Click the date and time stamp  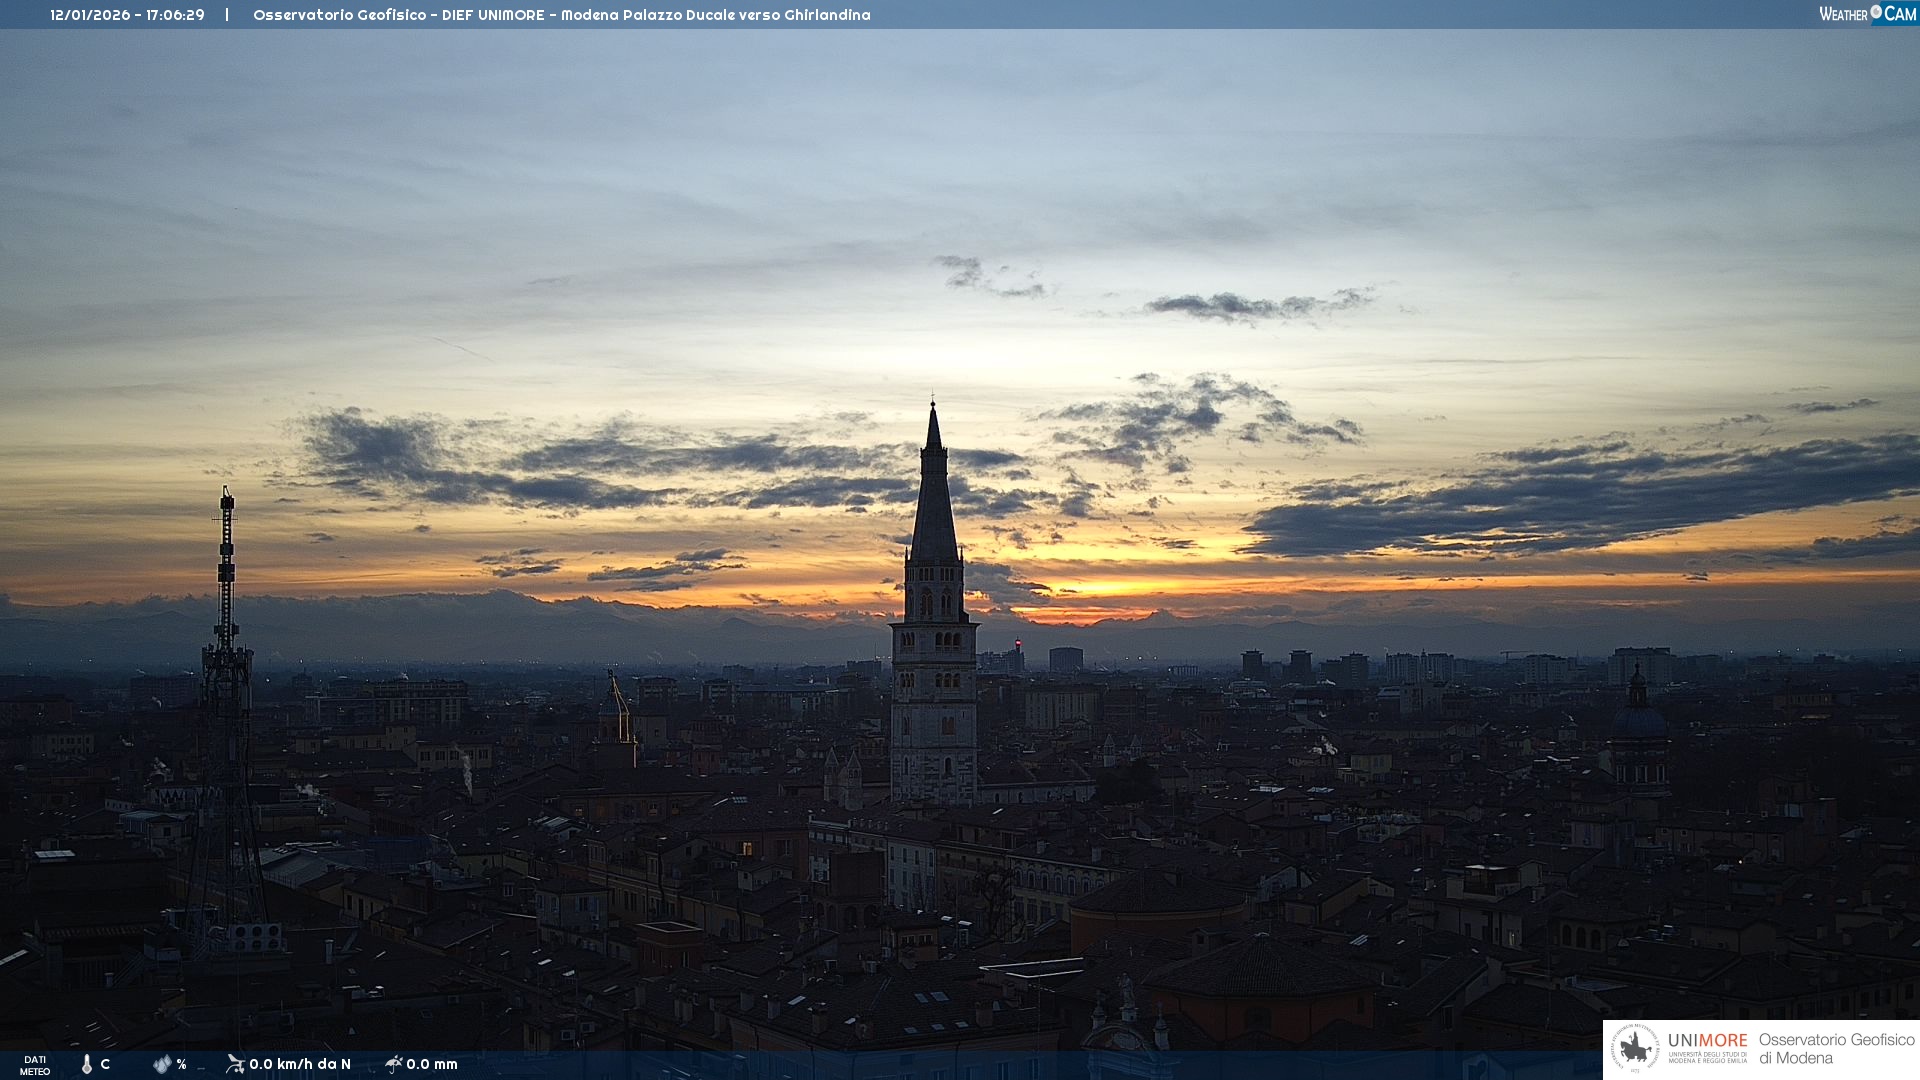(x=127, y=15)
